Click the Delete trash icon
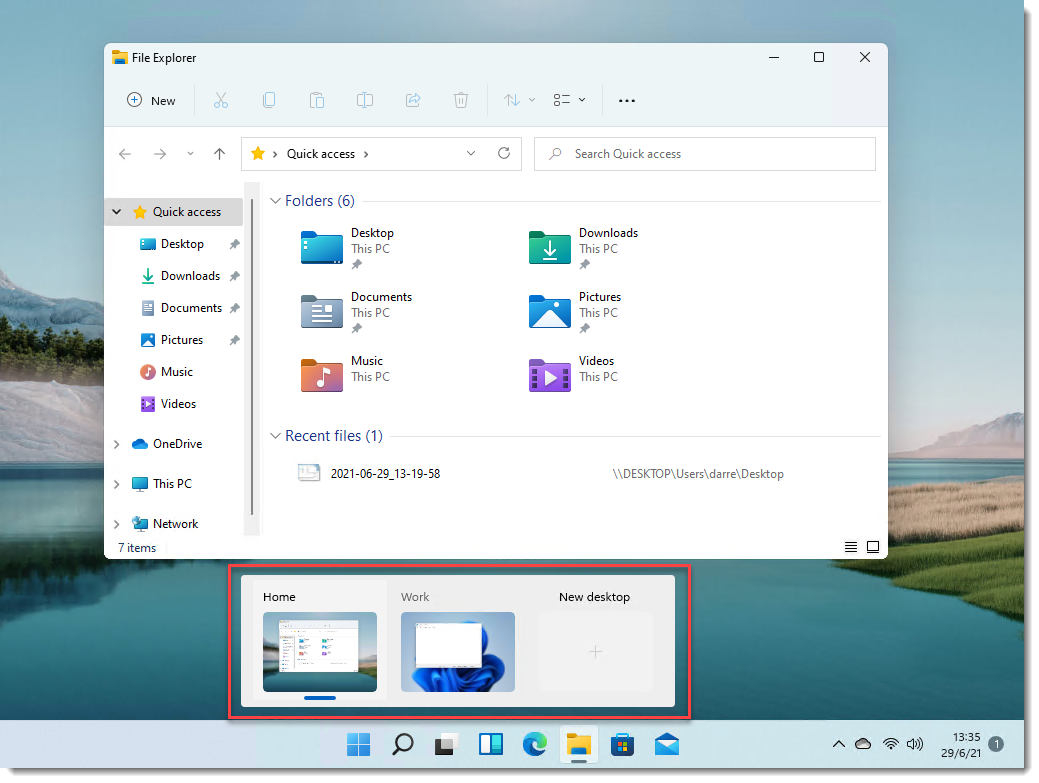 click(461, 100)
